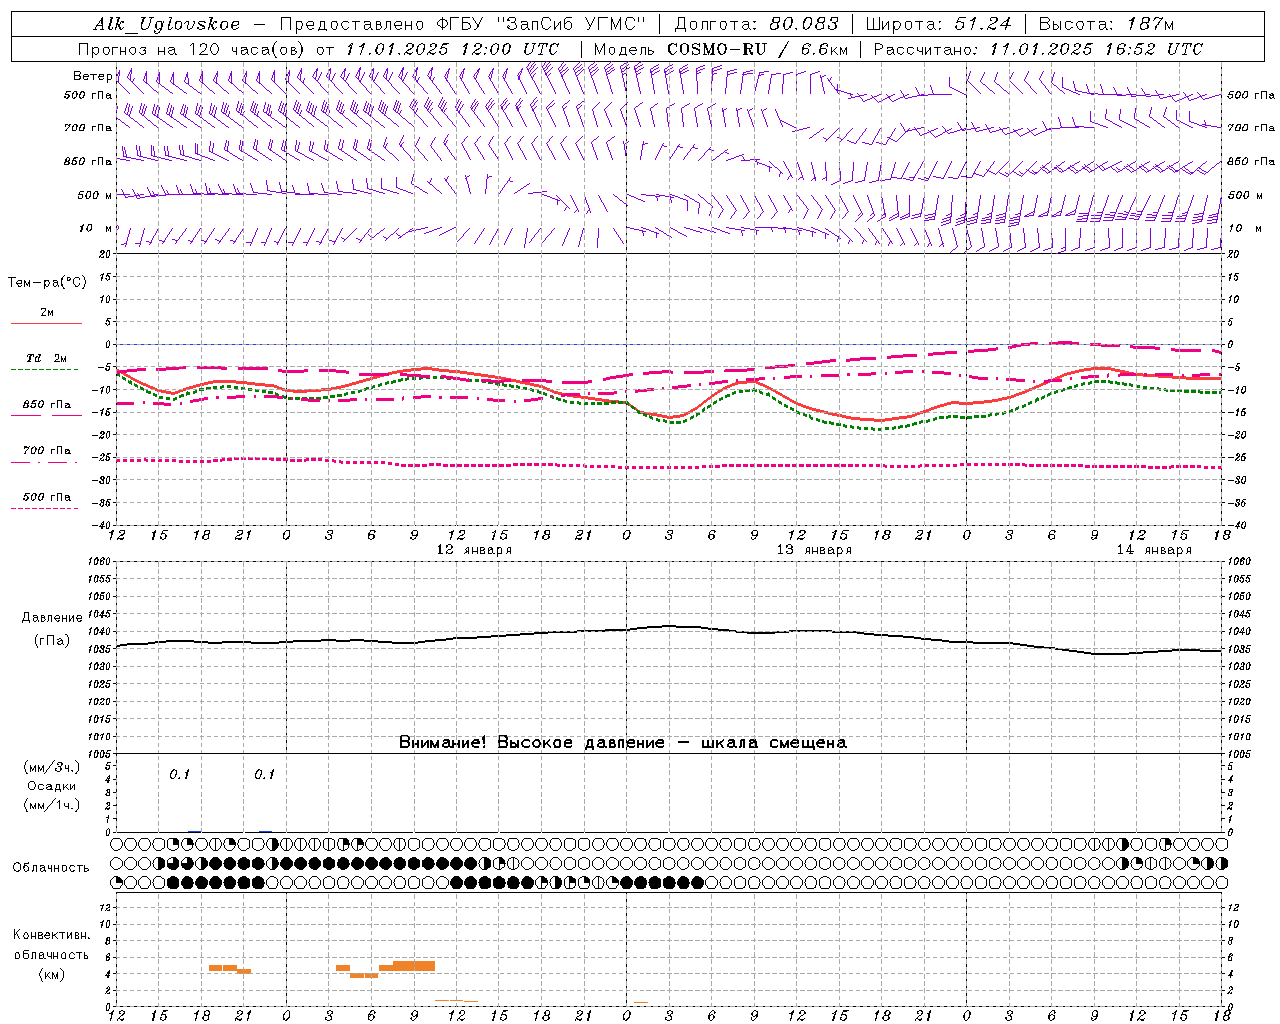The width and height of the screenshot is (1280, 1024).
Task: Click the station name Alk_Uglovskoe
Action: tap(167, 24)
